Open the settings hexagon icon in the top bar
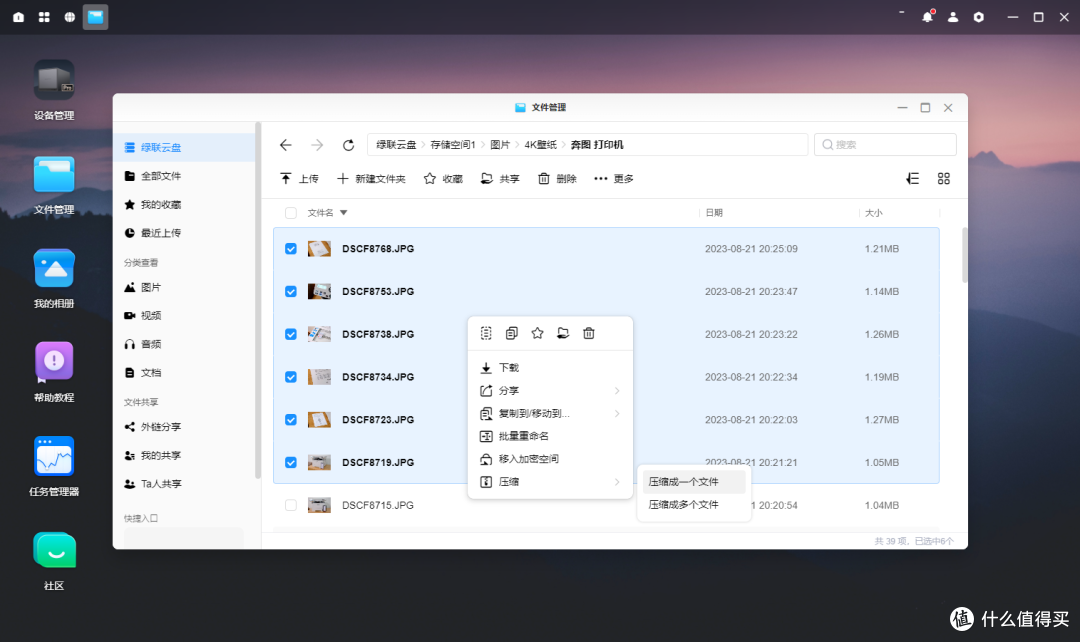Viewport: 1080px width, 642px height. click(979, 17)
